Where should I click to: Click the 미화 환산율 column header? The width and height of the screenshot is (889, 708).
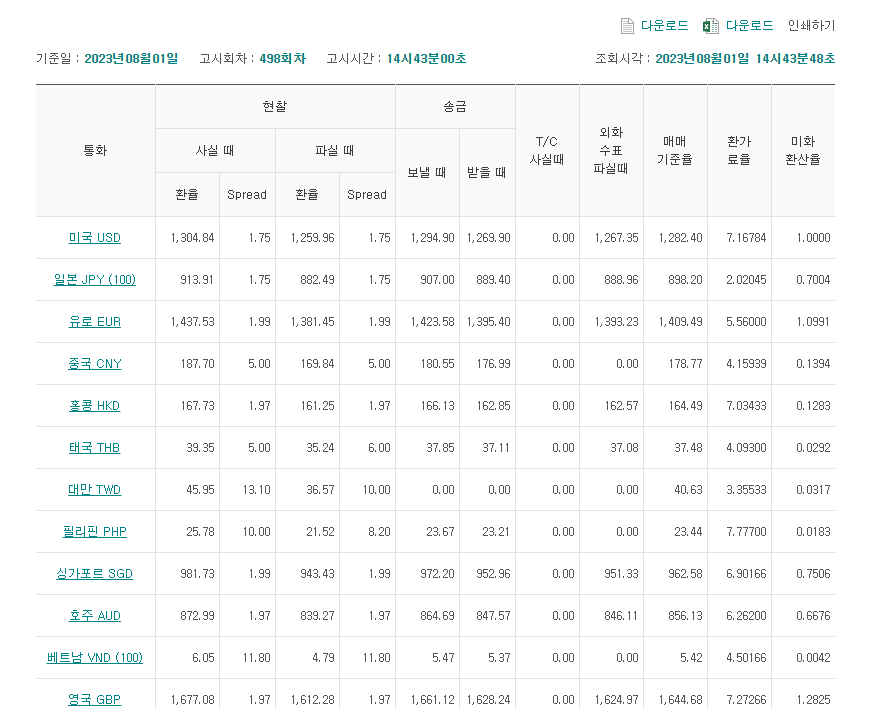[x=803, y=150]
